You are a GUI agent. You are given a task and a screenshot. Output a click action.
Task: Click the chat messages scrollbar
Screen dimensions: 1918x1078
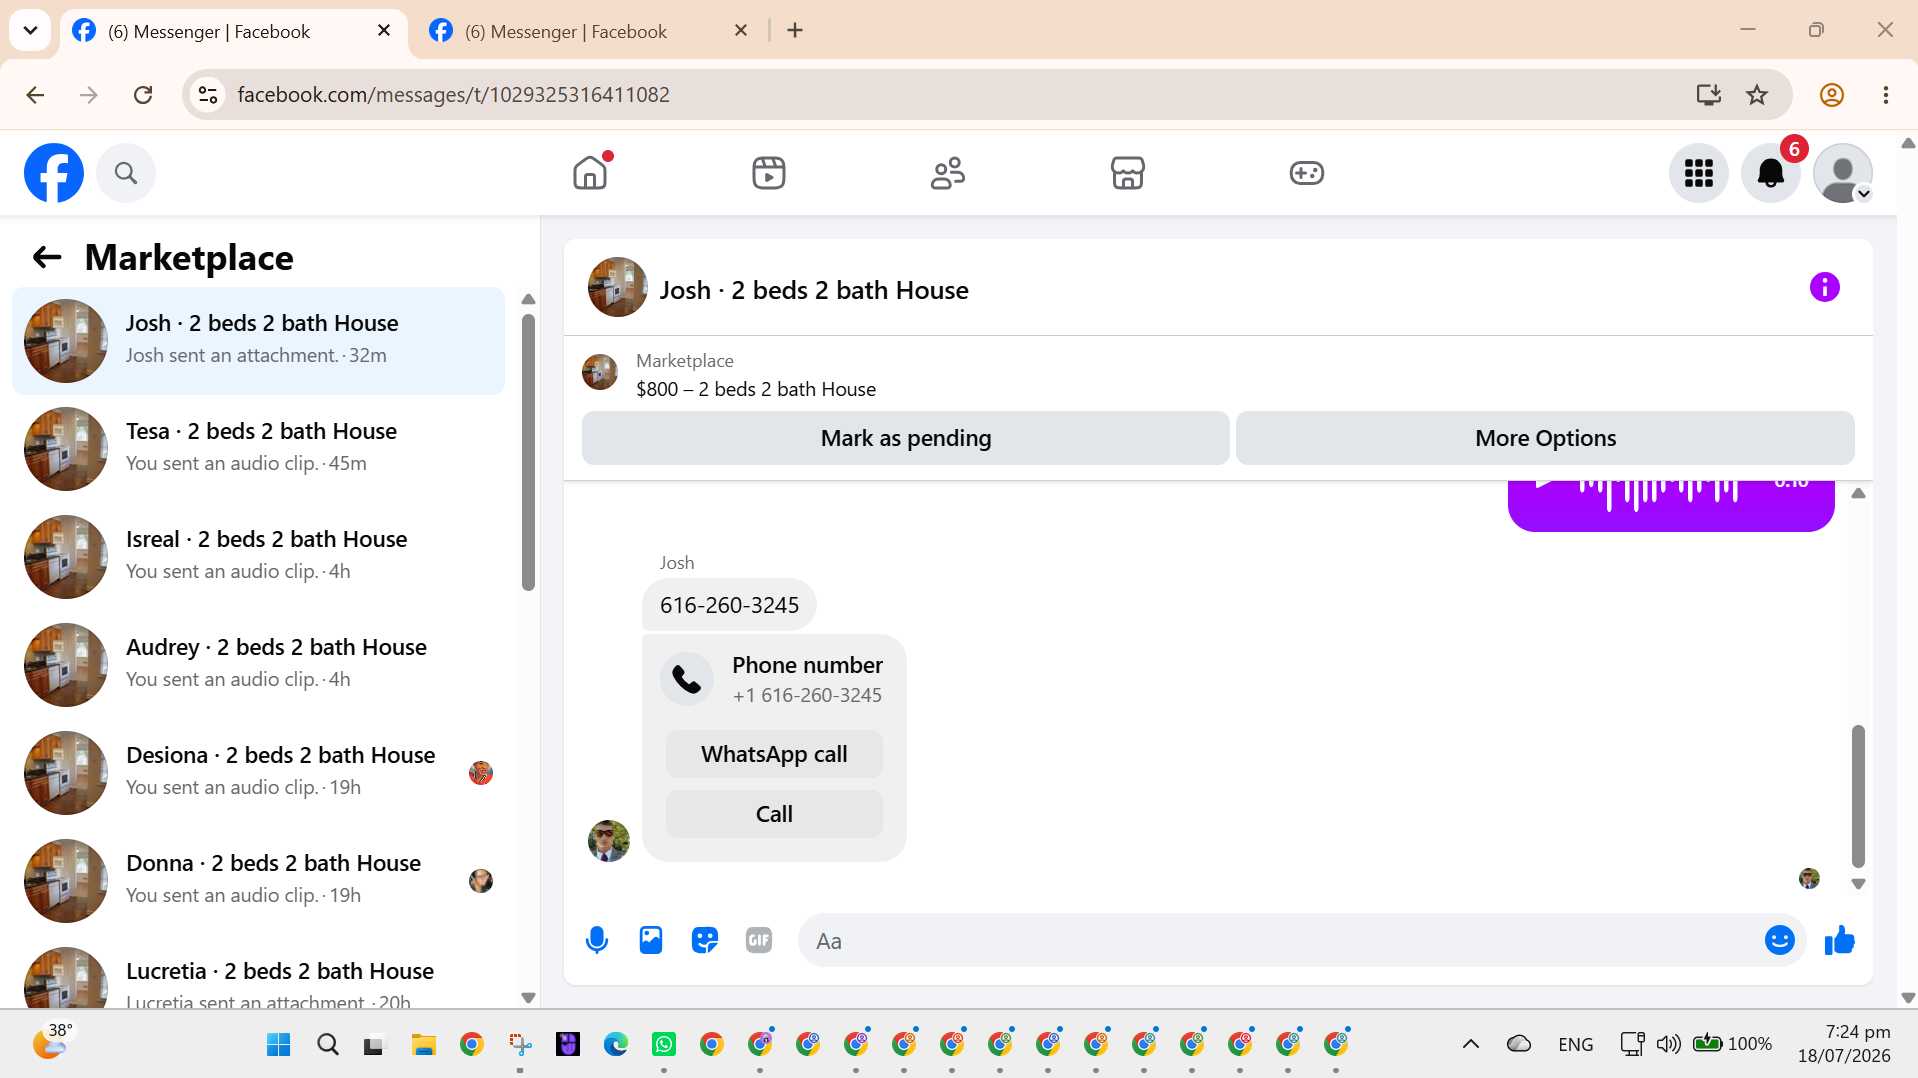click(x=1858, y=796)
